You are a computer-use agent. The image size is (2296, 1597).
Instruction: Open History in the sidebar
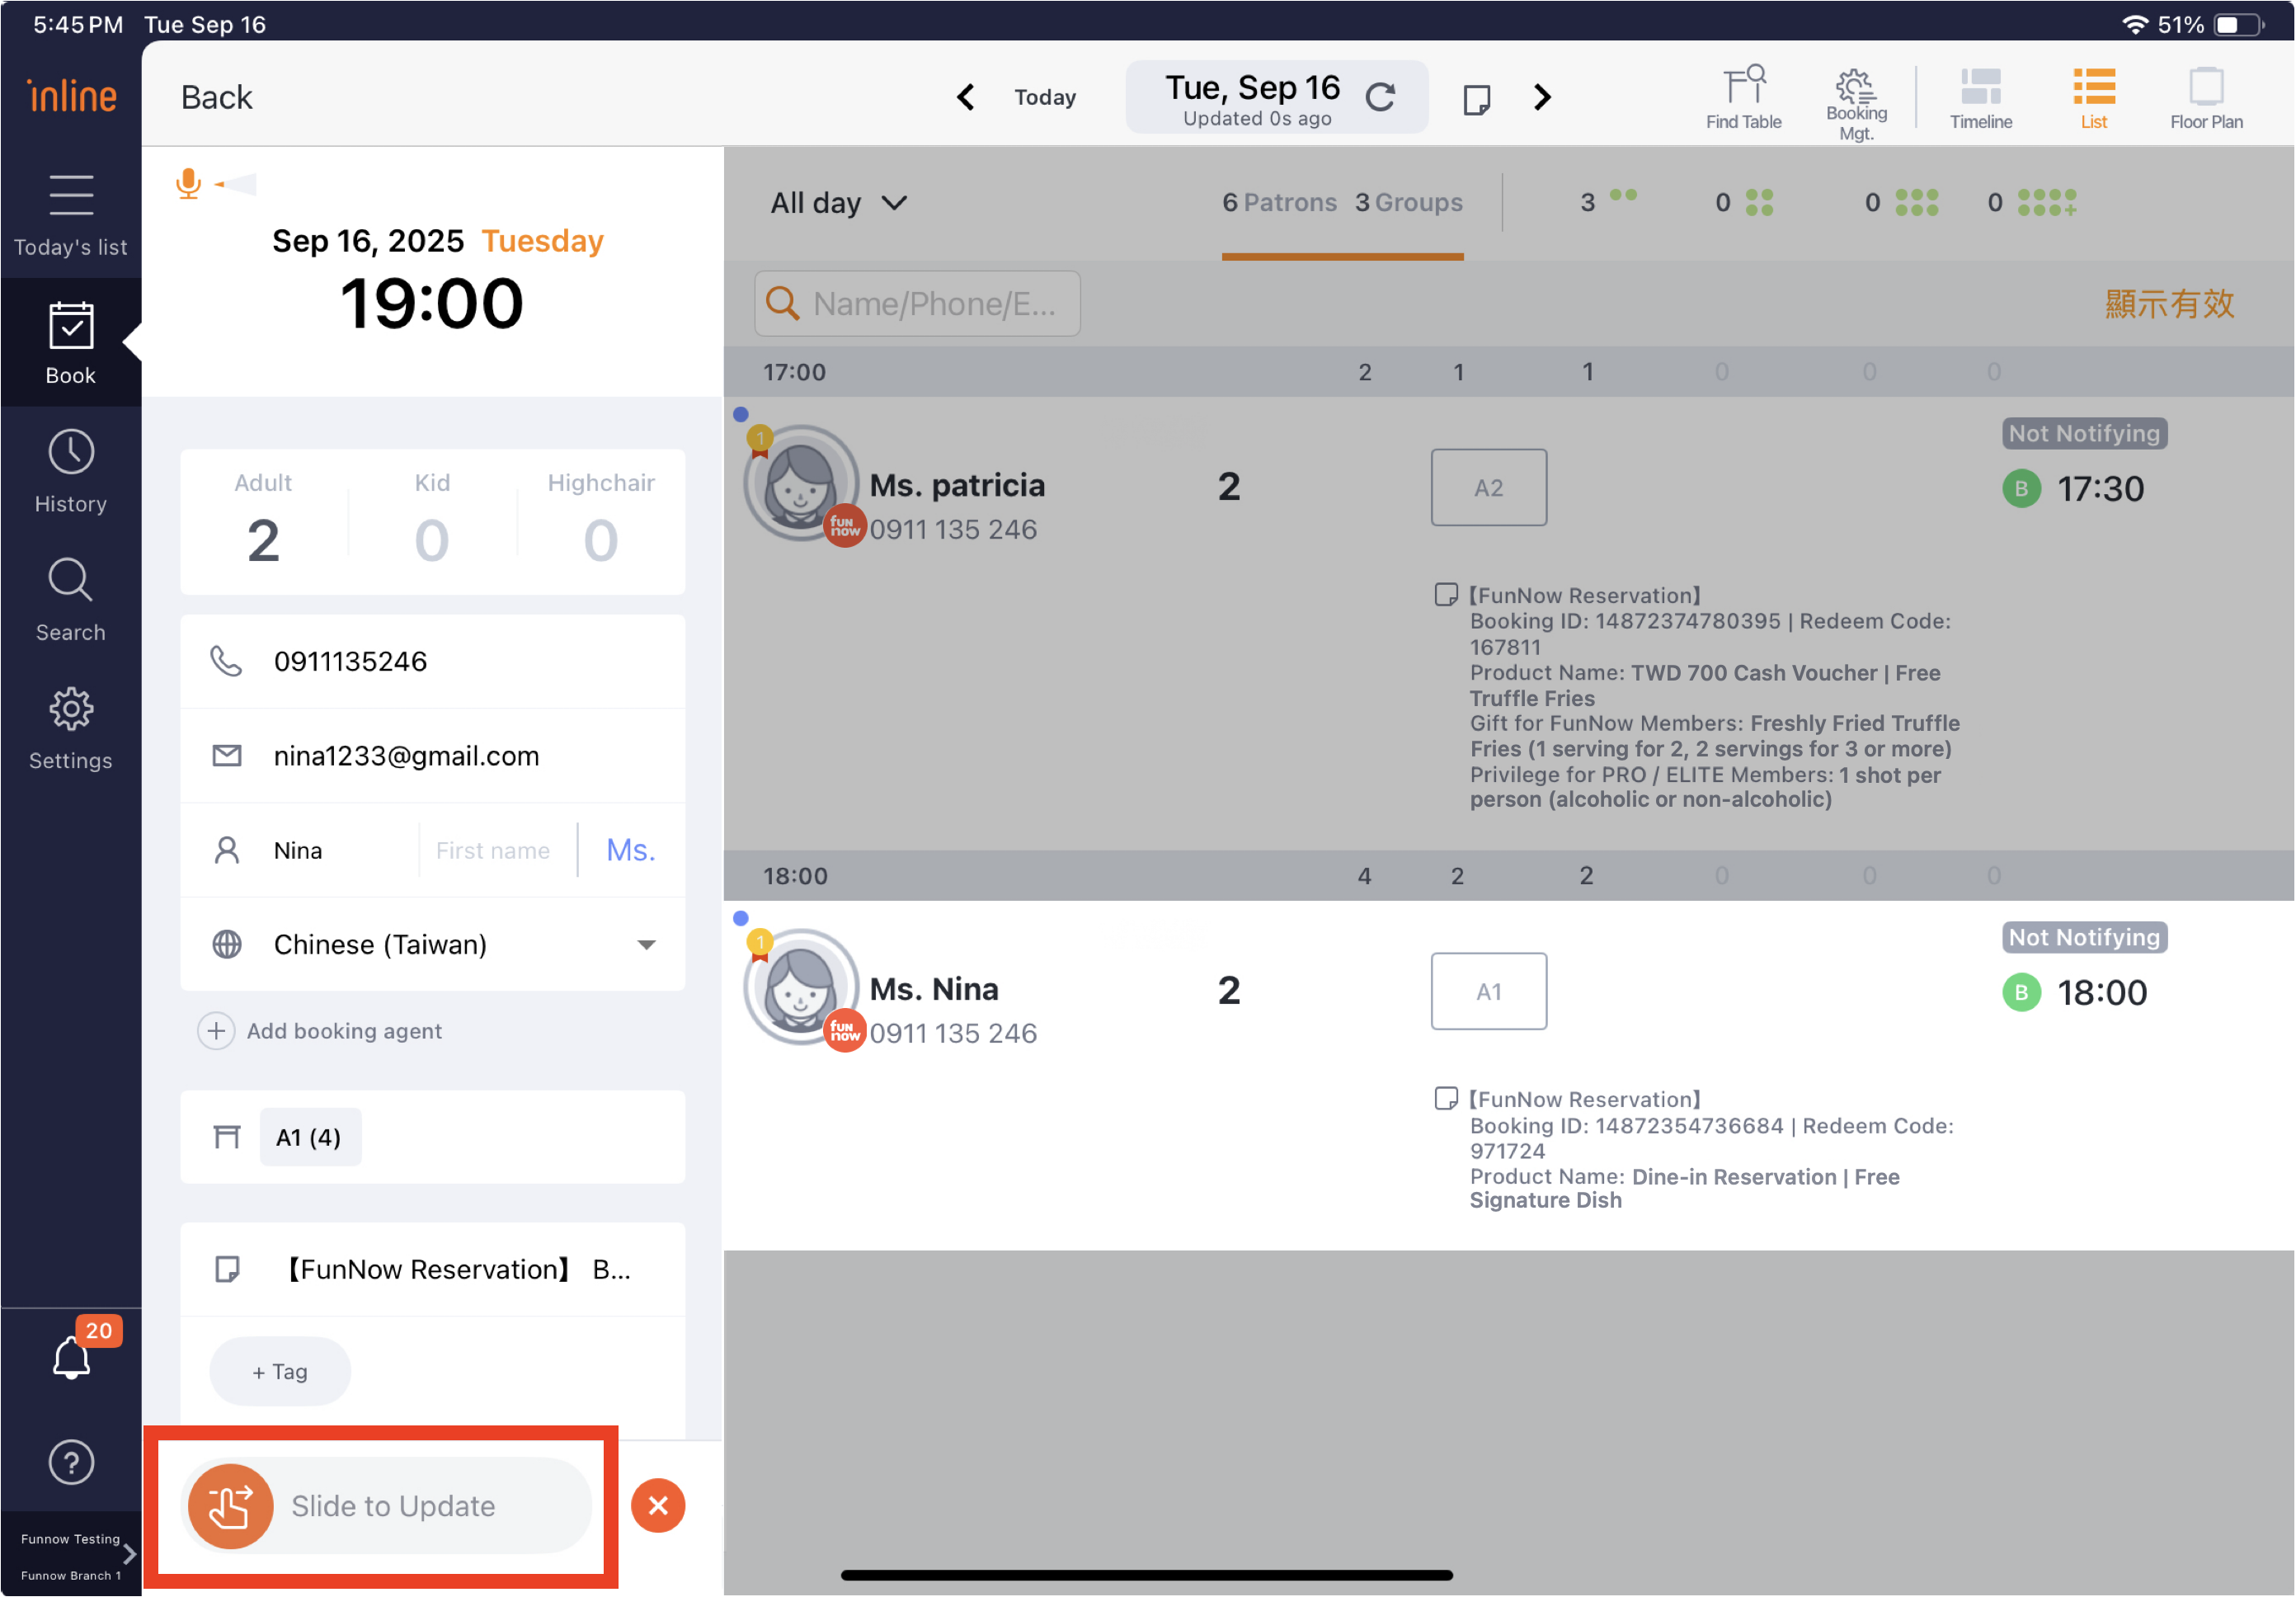coord(71,472)
